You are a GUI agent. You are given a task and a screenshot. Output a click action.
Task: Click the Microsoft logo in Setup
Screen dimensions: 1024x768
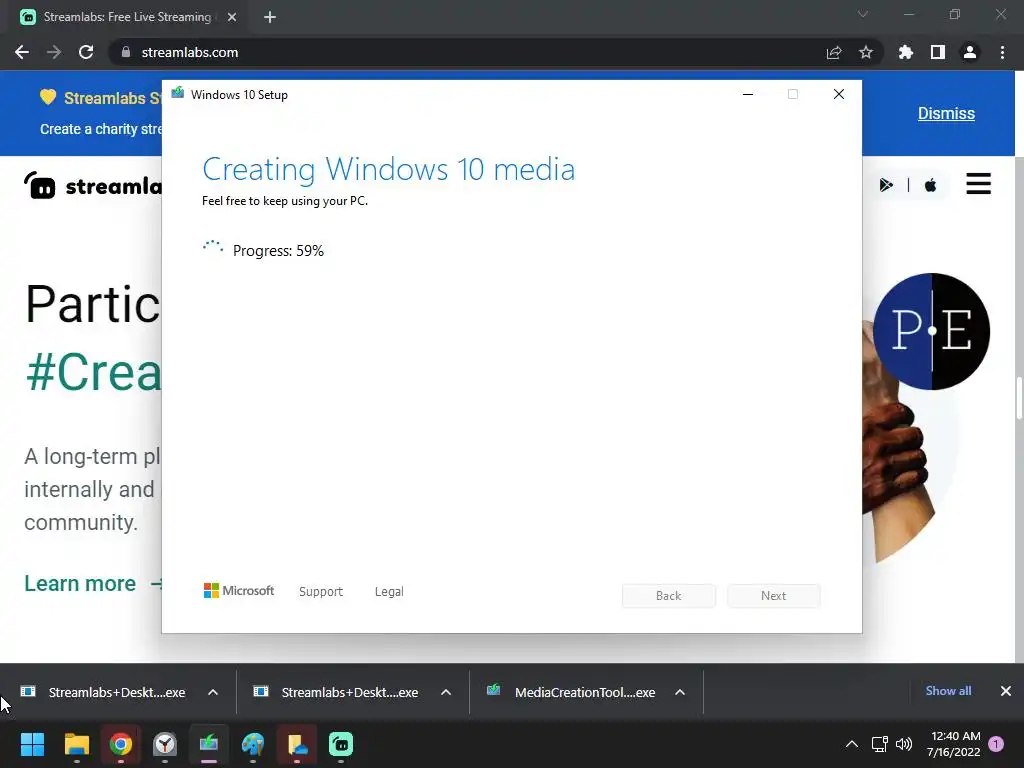click(239, 590)
